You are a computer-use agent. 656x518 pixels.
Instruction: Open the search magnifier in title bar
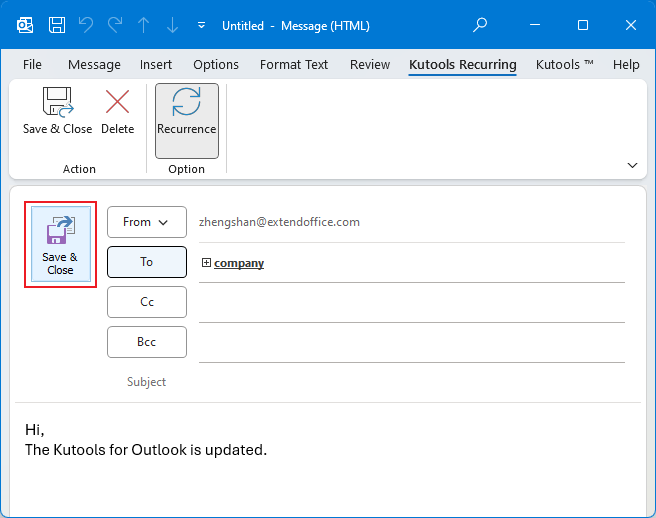(480, 25)
